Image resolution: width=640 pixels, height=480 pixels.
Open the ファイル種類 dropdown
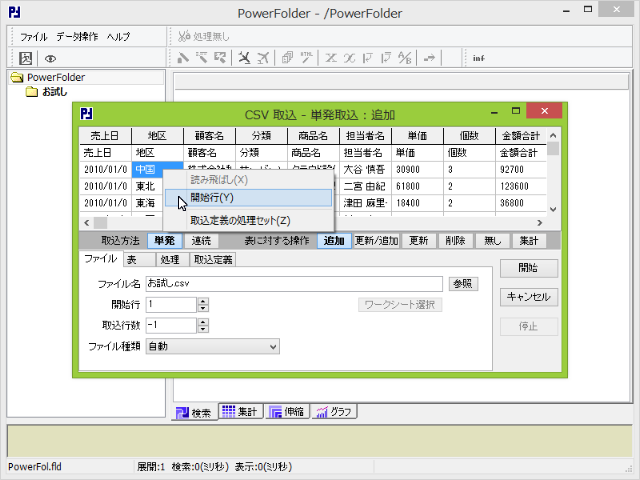click(x=213, y=347)
